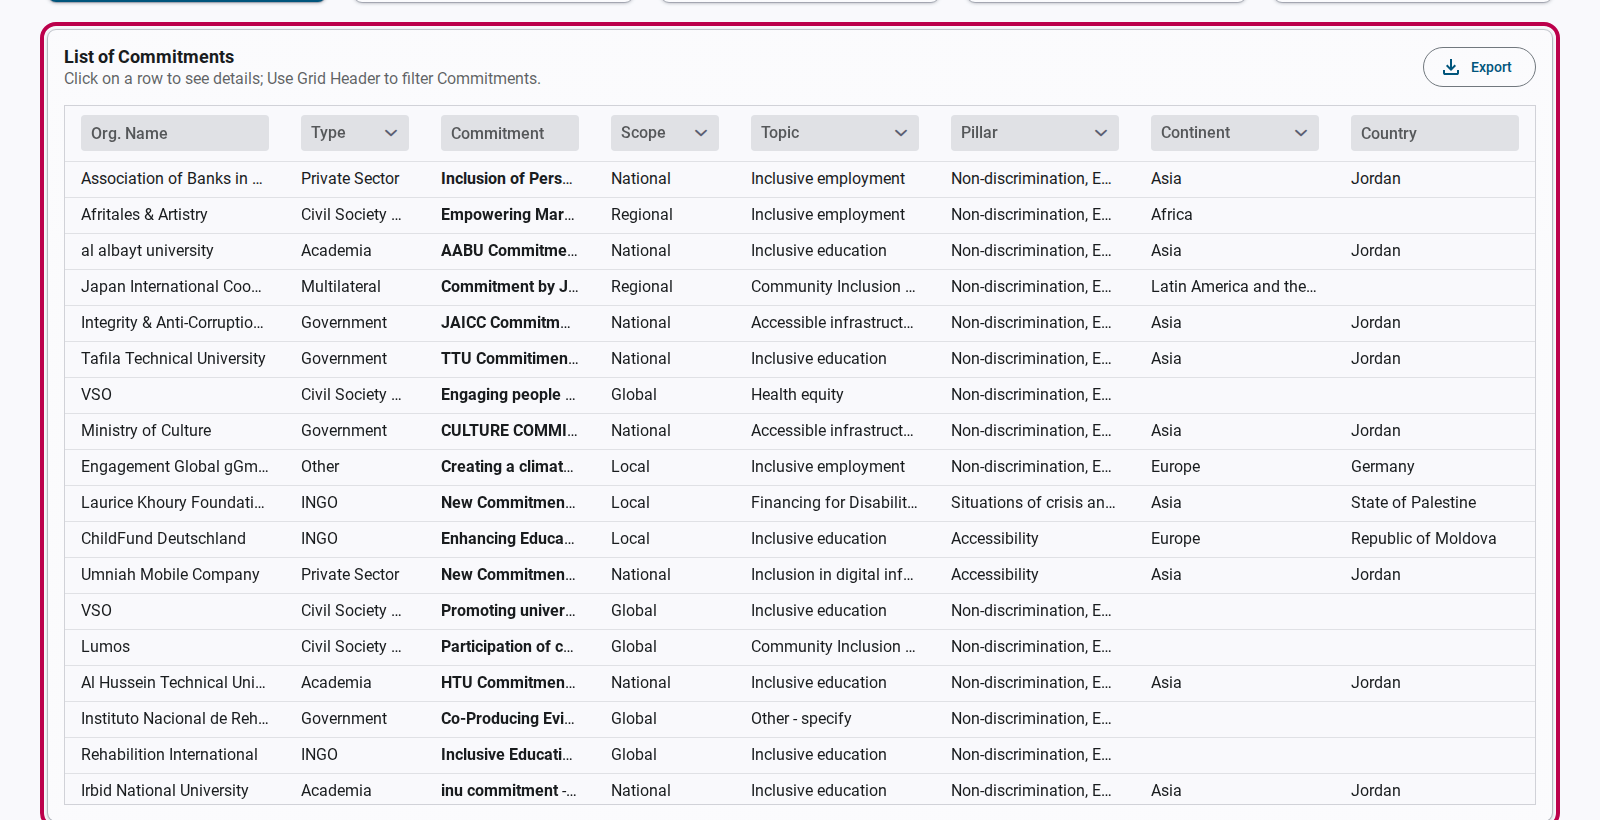The height and width of the screenshot is (820, 1600).
Task: Select Instituto Nacional de Reh... row
Action: tap(800, 719)
